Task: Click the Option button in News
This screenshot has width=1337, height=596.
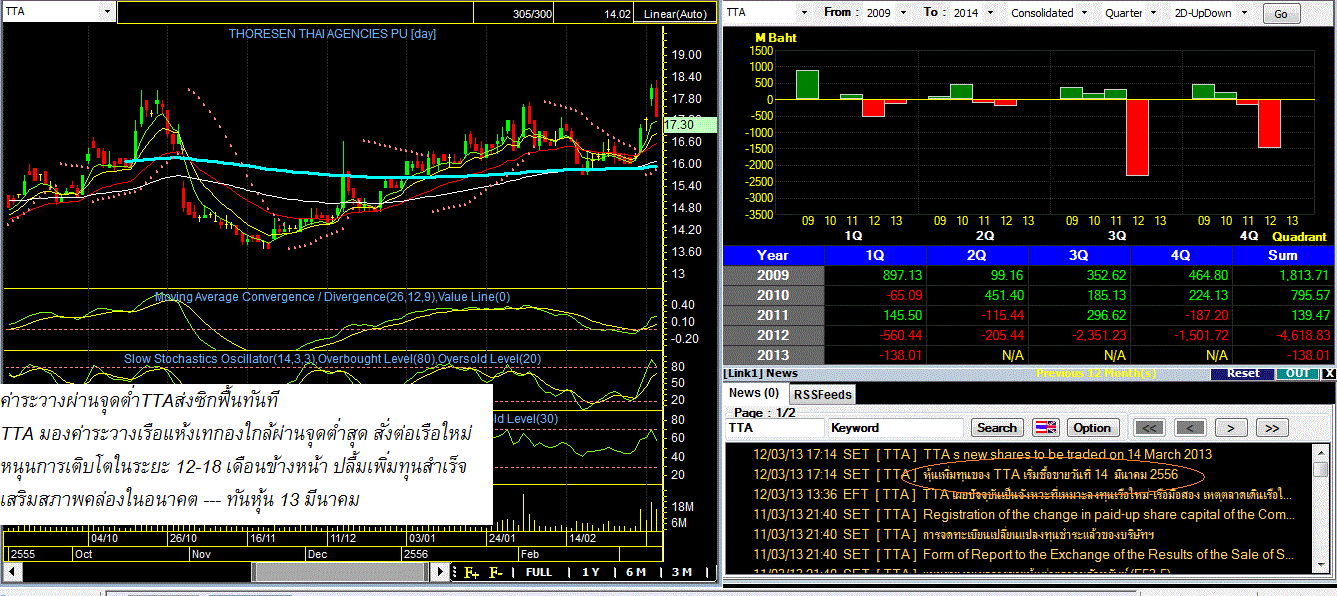Action: pyautogui.click(x=1092, y=428)
